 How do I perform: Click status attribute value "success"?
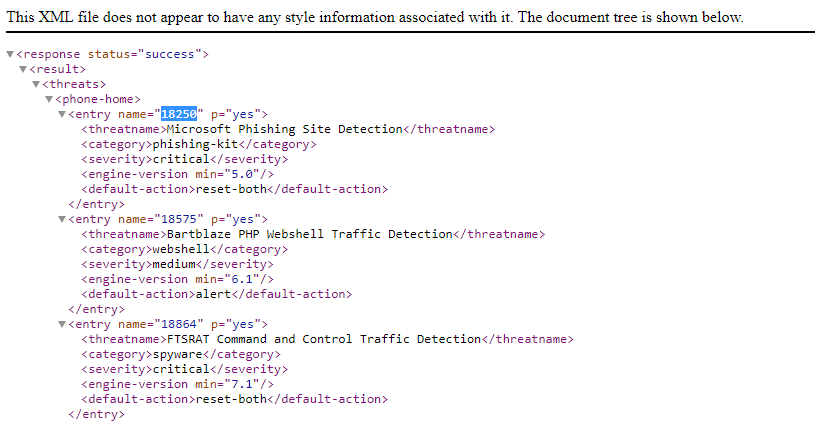(169, 54)
